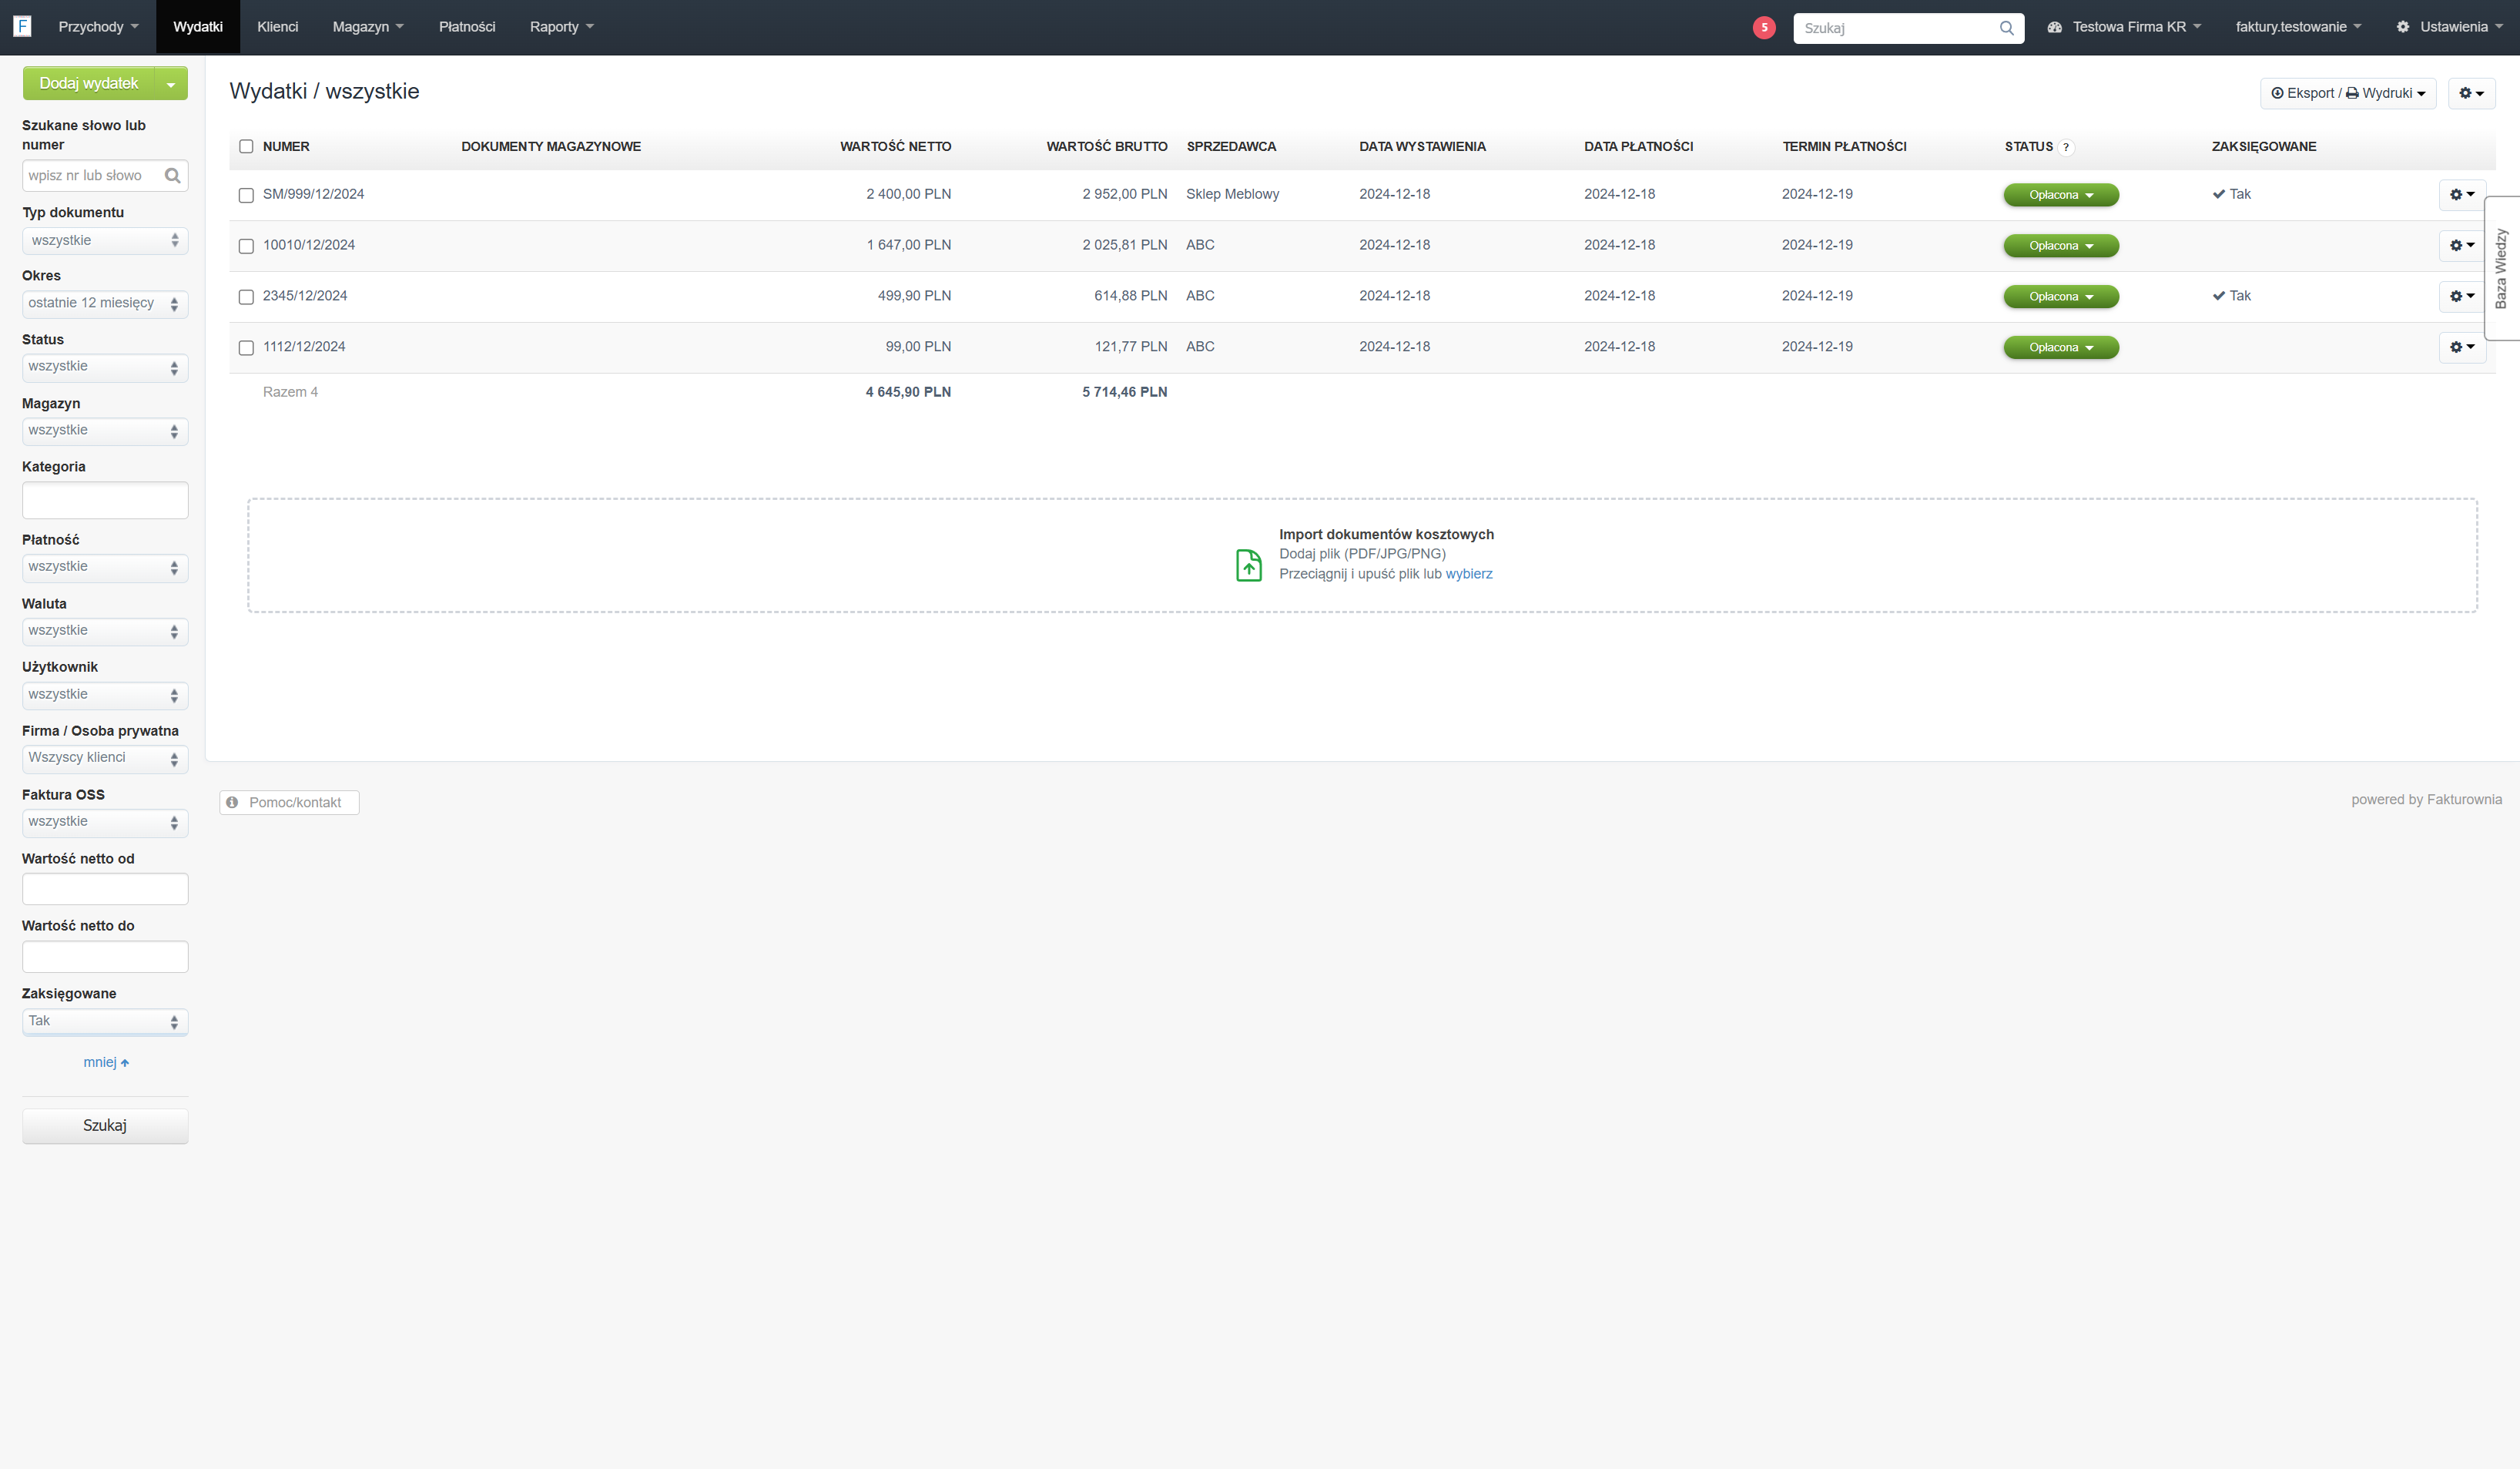Screen dimensions: 2520x1469
Task: Open gear menu for row SM/999/12/2024
Action: coord(2462,195)
